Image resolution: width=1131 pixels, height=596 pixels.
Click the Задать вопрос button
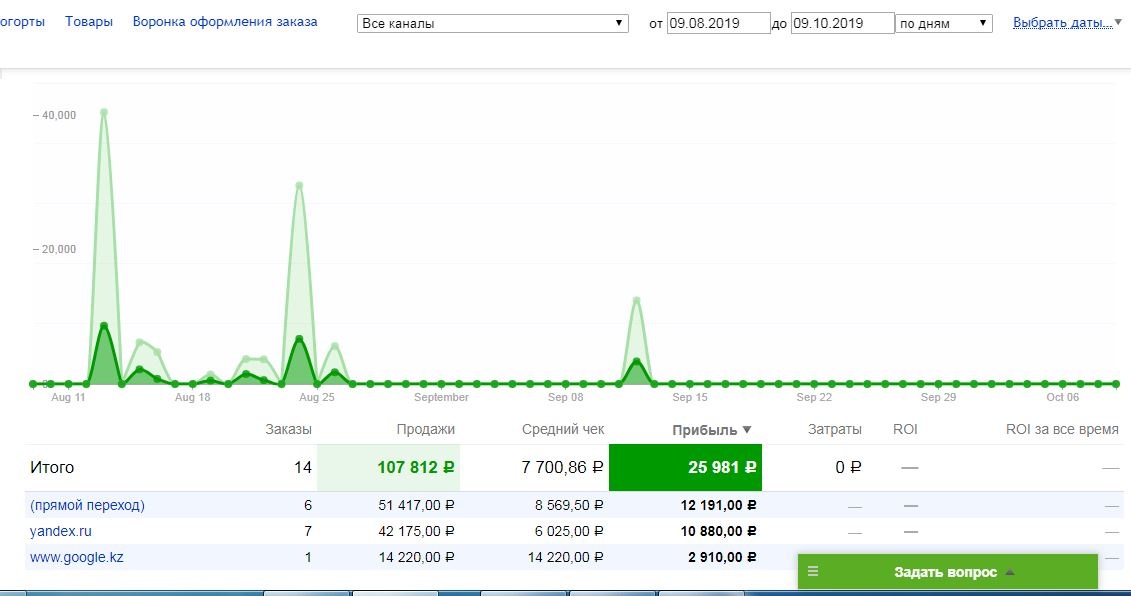[x=948, y=572]
